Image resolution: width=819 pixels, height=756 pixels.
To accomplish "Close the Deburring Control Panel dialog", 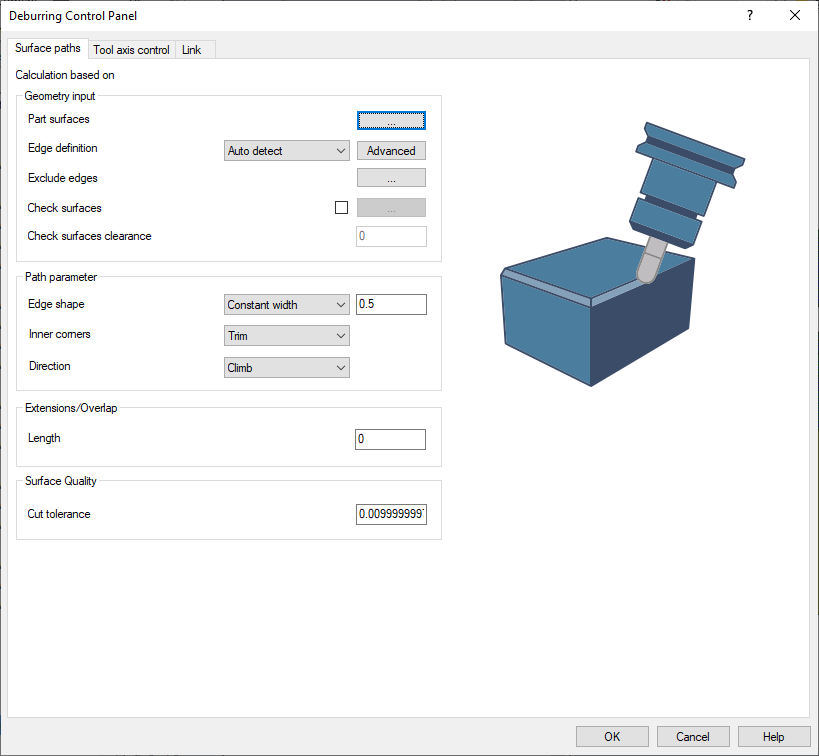I will click(795, 15).
